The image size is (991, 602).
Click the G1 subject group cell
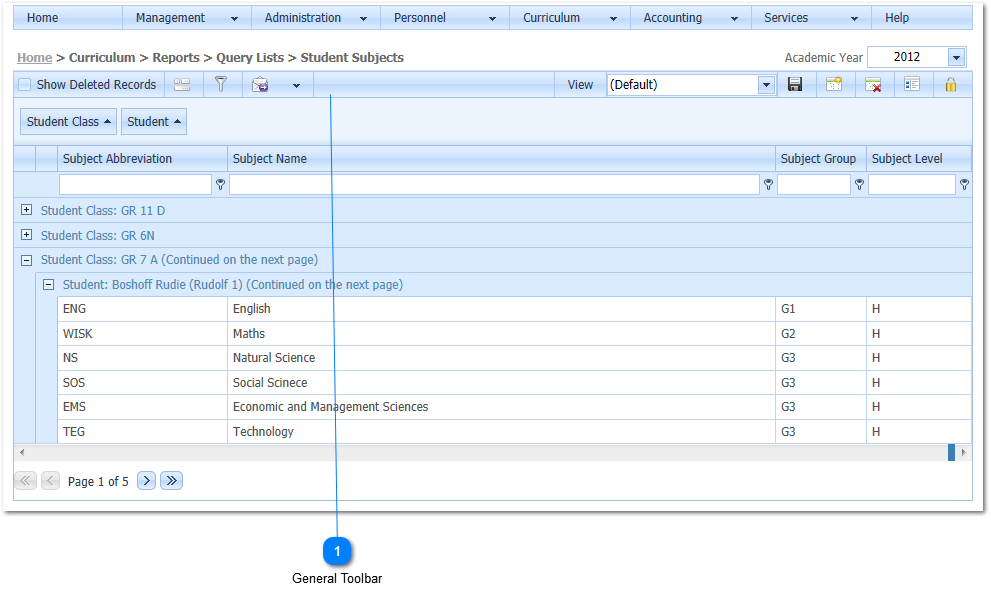point(820,309)
